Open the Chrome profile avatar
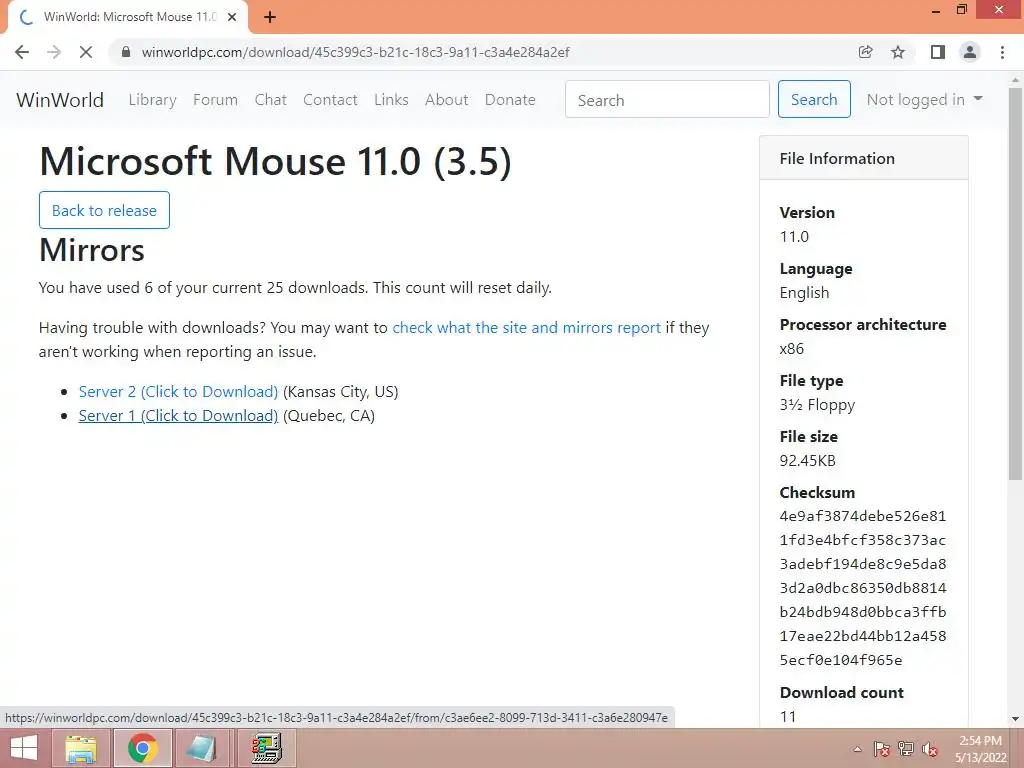 970,52
